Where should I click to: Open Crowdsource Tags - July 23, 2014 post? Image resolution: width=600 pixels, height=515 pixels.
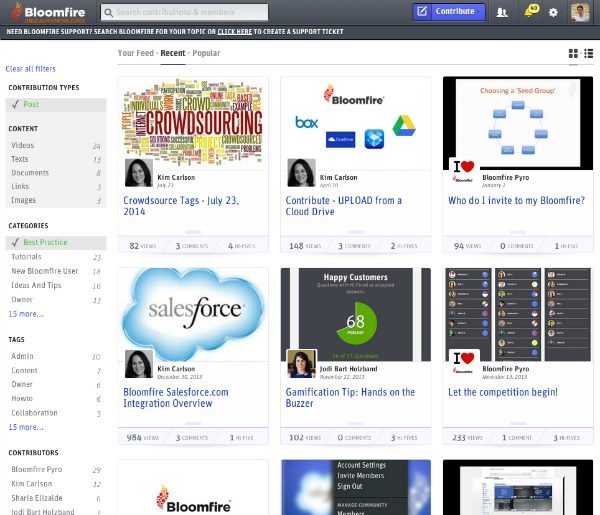pos(181,206)
